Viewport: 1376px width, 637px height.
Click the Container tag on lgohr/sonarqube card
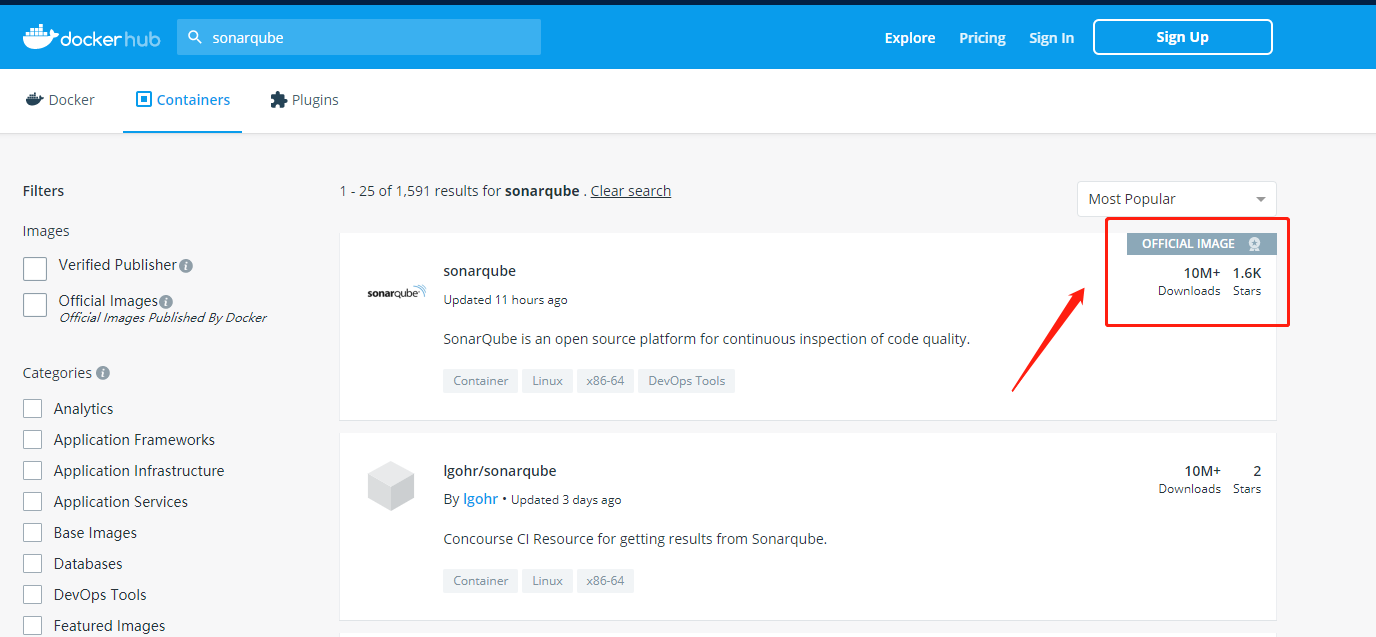pyautogui.click(x=481, y=581)
